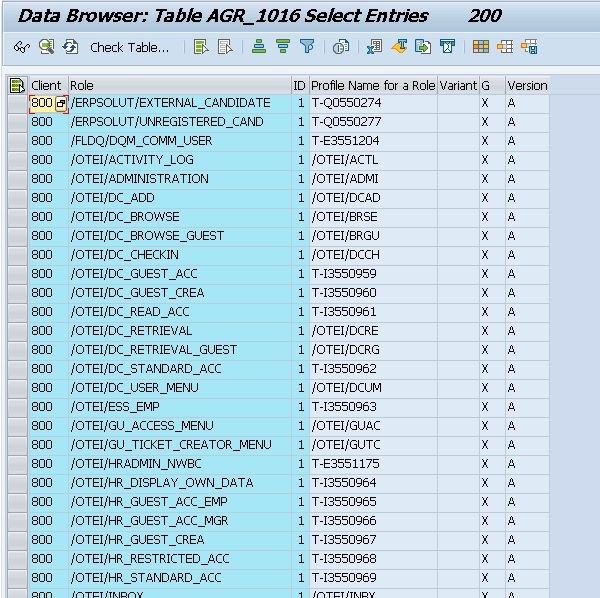Select row marker for /OTEI/ESS_EMP
This screenshot has width=600, height=598.
tap(17, 407)
